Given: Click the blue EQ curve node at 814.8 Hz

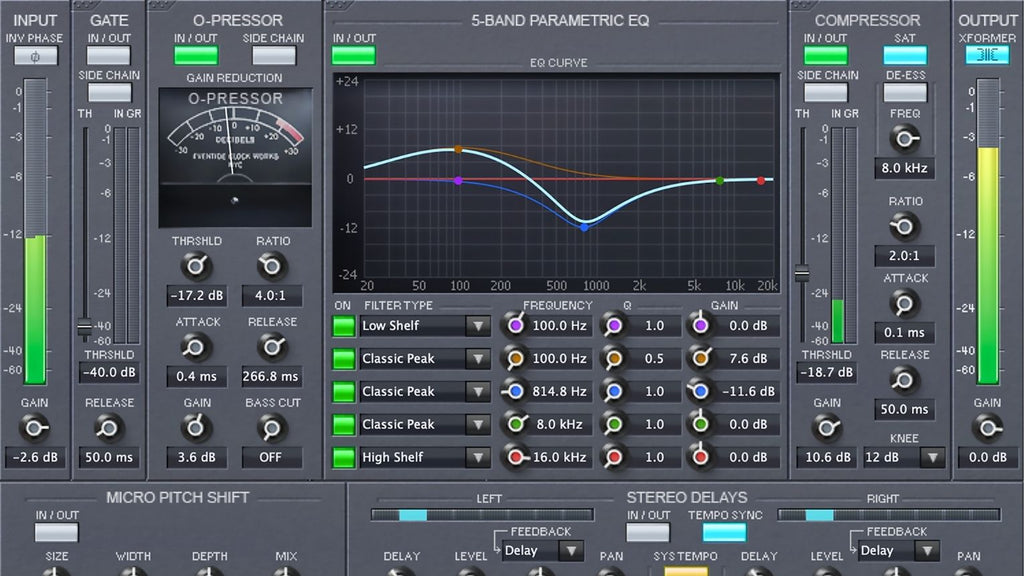Looking at the screenshot, I should [585, 227].
